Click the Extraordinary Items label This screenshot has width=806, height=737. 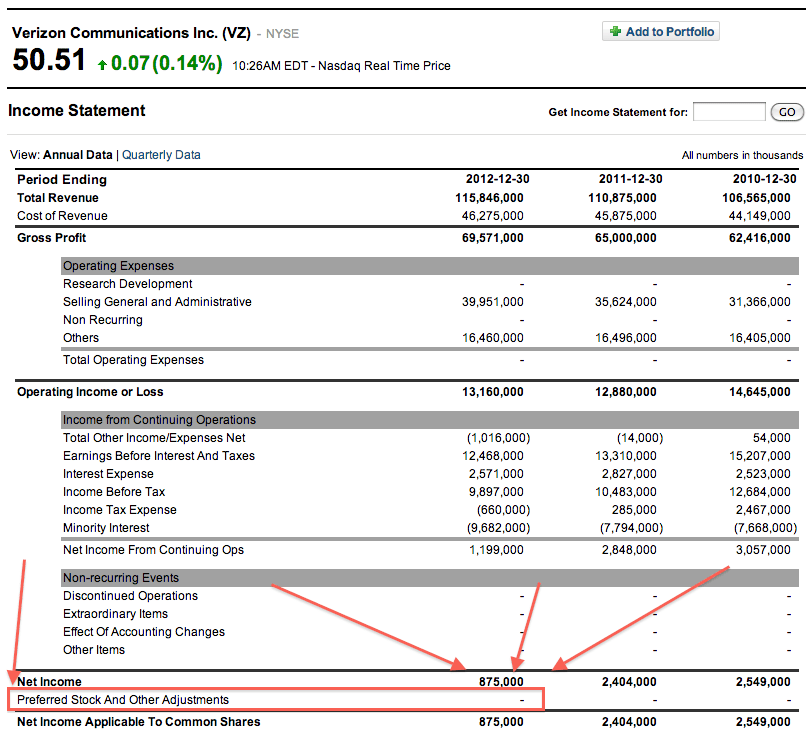pyautogui.click(x=115, y=614)
